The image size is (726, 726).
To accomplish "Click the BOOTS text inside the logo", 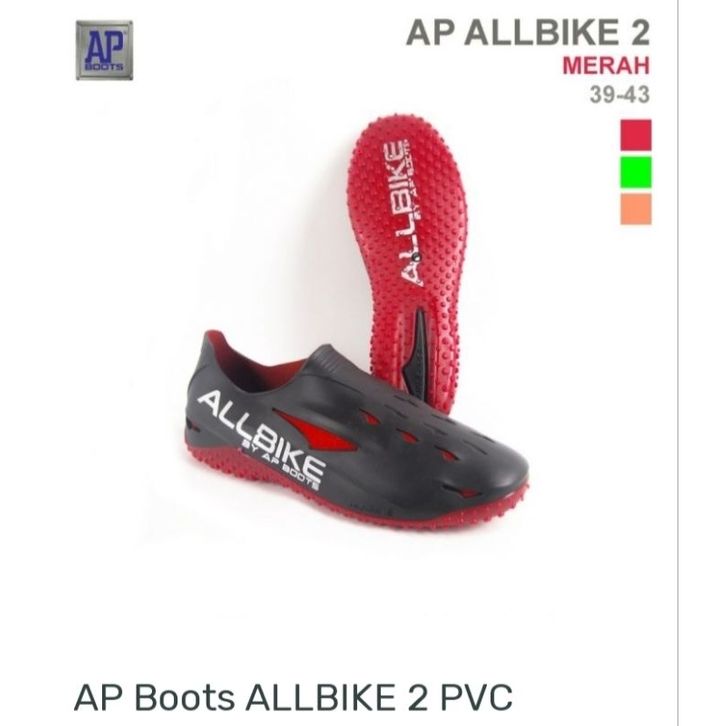I will point(104,66).
